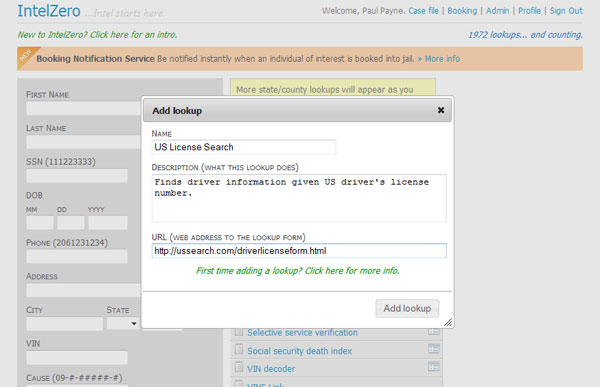Open the Case file link
This screenshot has height=387, width=600.
click(423, 11)
